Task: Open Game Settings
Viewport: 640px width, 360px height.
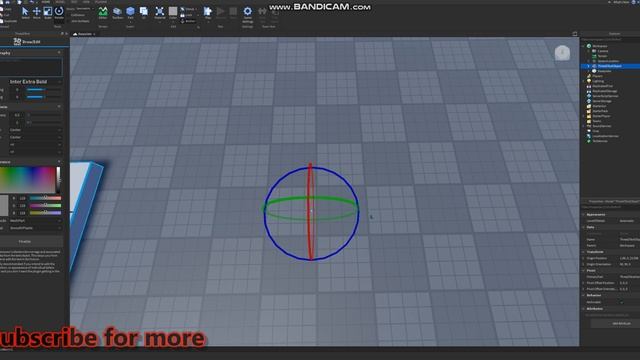Action: click(x=247, y=14)
